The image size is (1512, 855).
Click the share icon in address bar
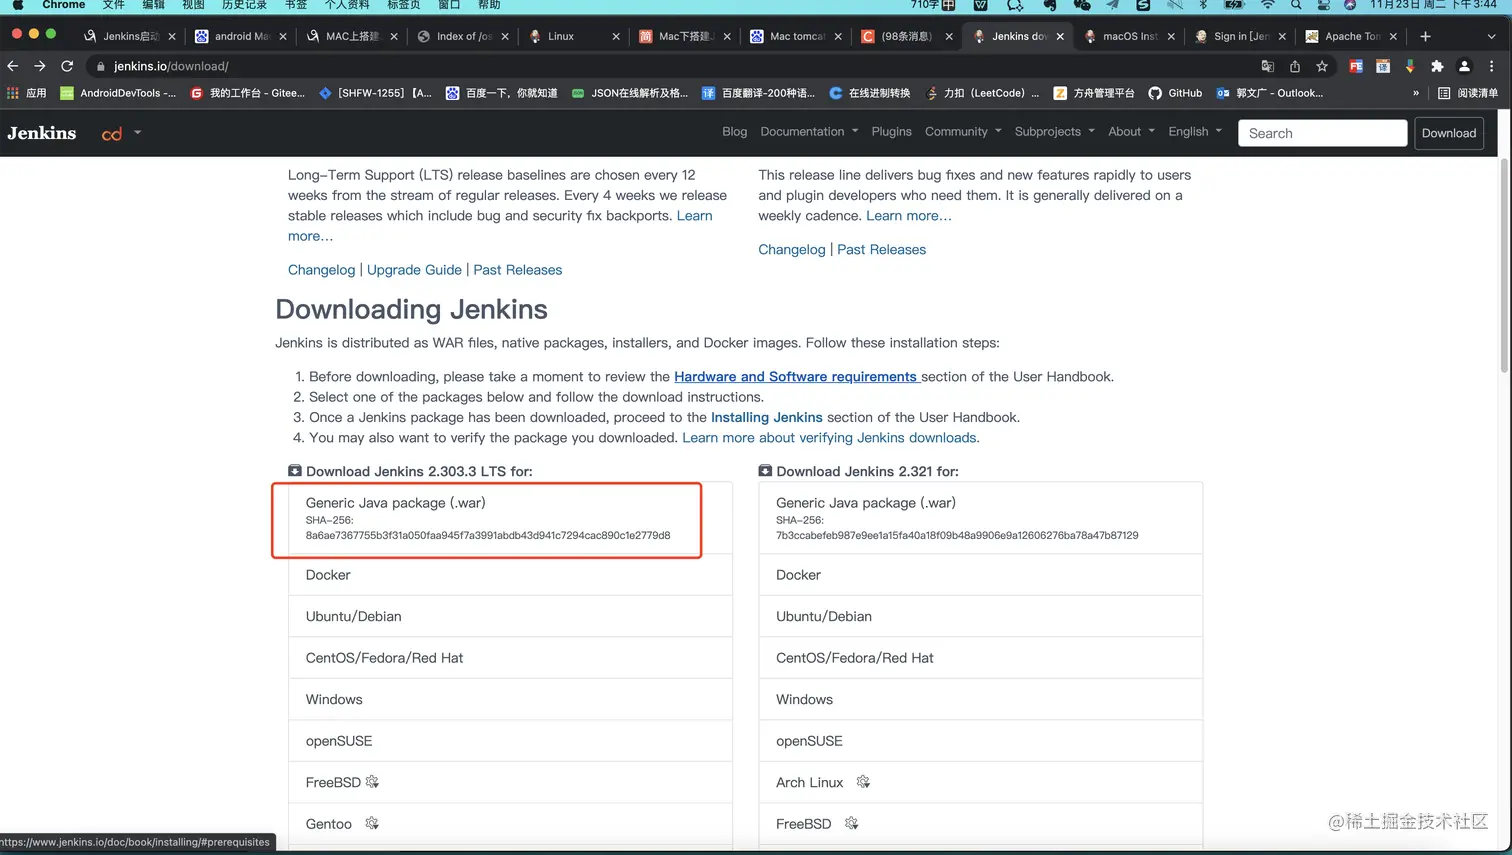point(1295,66)
